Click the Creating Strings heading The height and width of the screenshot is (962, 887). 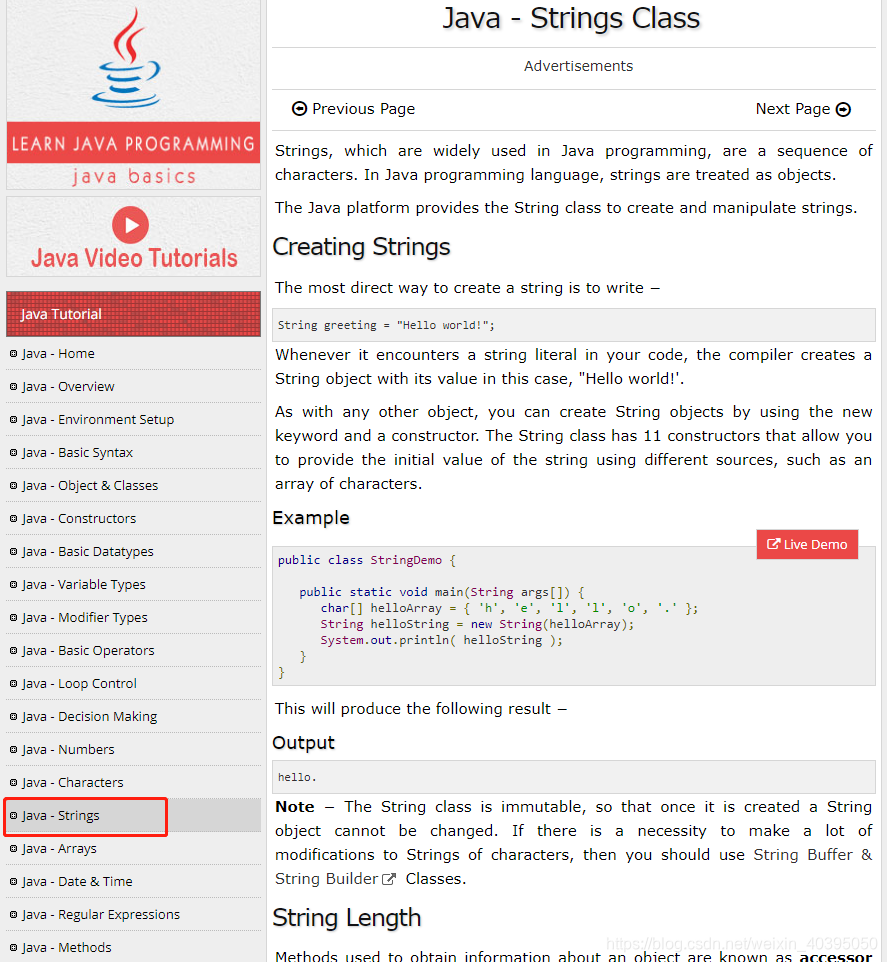(361, 247)
